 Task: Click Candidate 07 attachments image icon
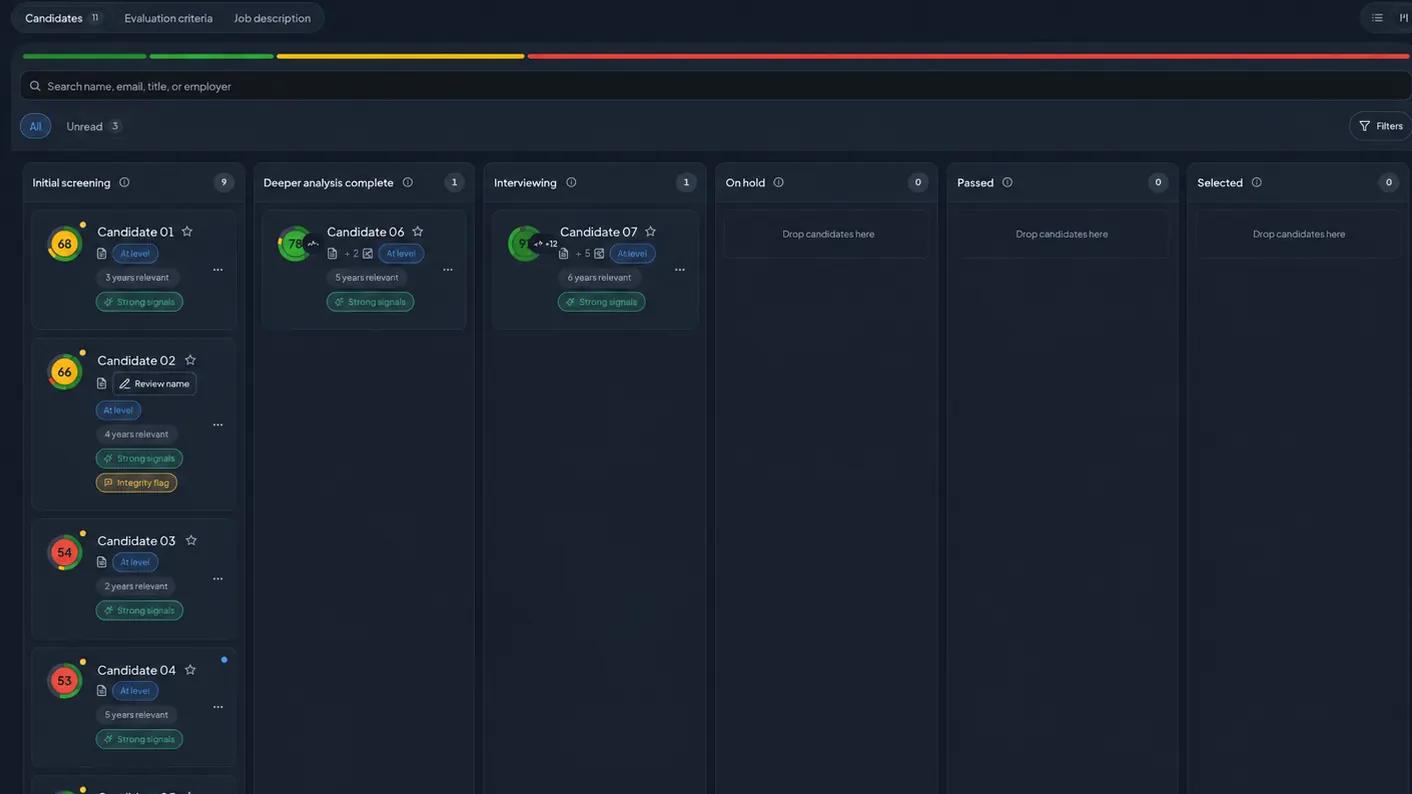[599, 253]
